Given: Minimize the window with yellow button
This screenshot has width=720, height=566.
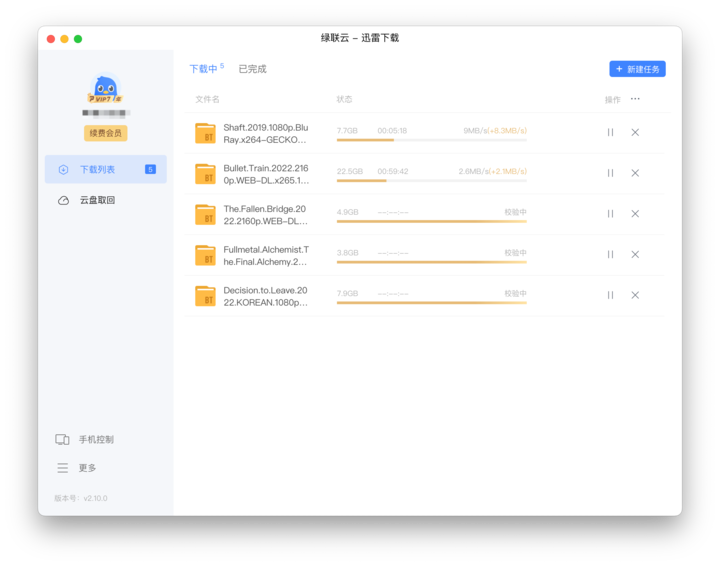Looking at the screenshot, I should tap(64, 39).
